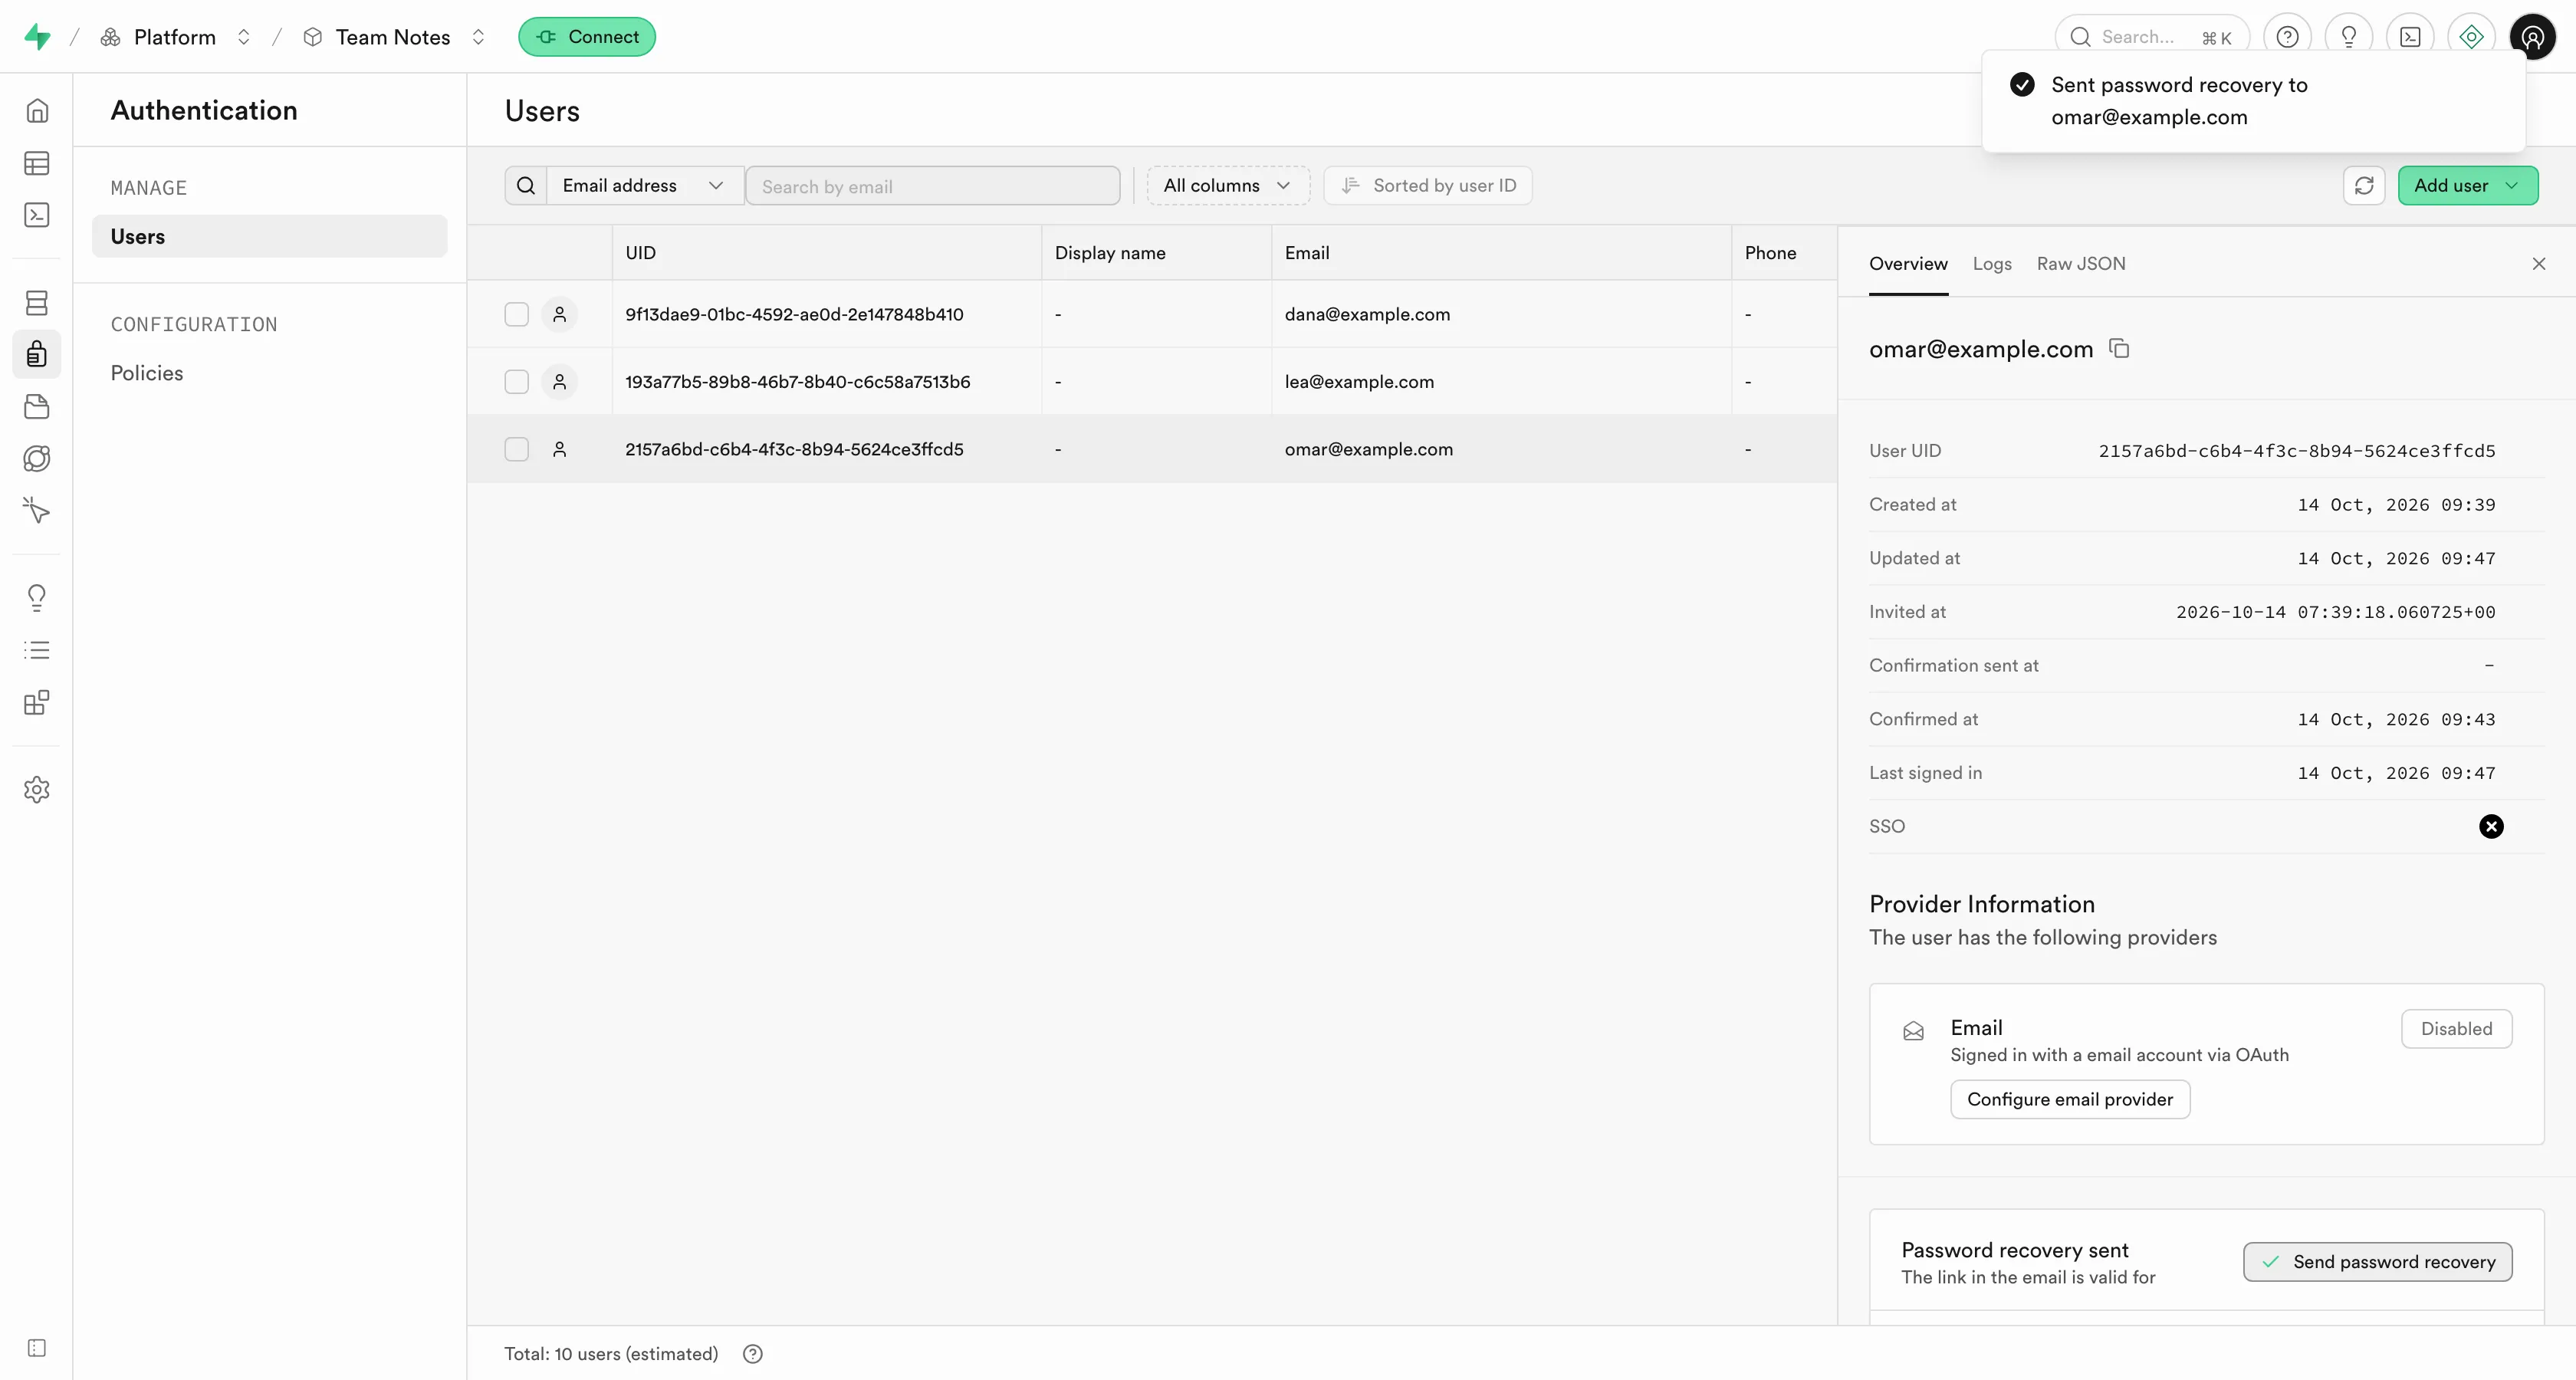The height and width of the screenshot is (1380, 2576).
Task: Open the SQL Editor sidebar icon
Action: [37, 215]
